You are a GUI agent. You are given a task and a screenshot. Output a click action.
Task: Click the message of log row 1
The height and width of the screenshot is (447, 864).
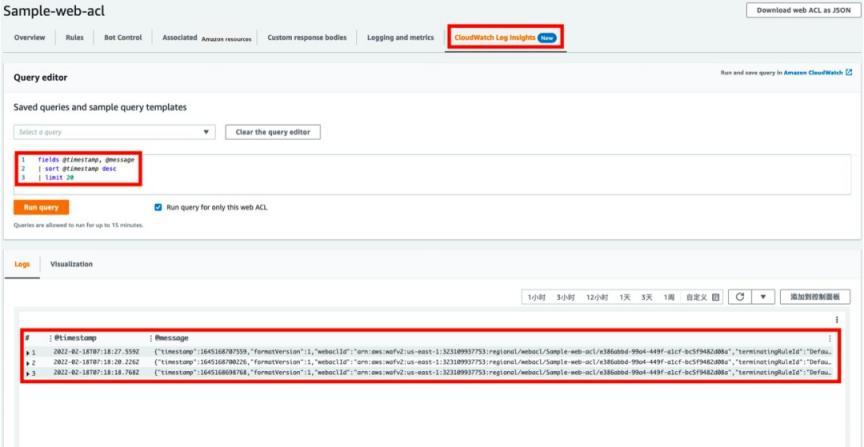493,352
